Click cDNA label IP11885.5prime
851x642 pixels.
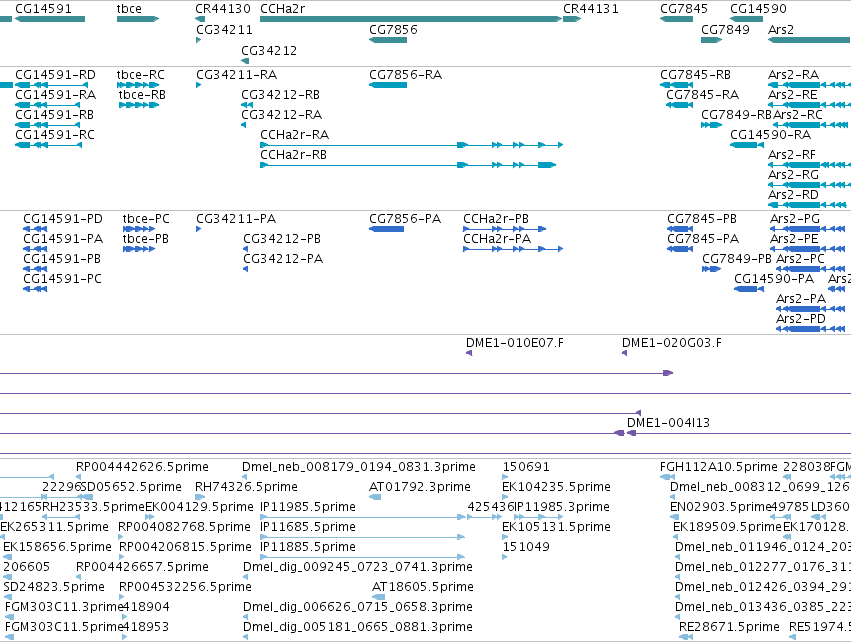tap(308, 548)
